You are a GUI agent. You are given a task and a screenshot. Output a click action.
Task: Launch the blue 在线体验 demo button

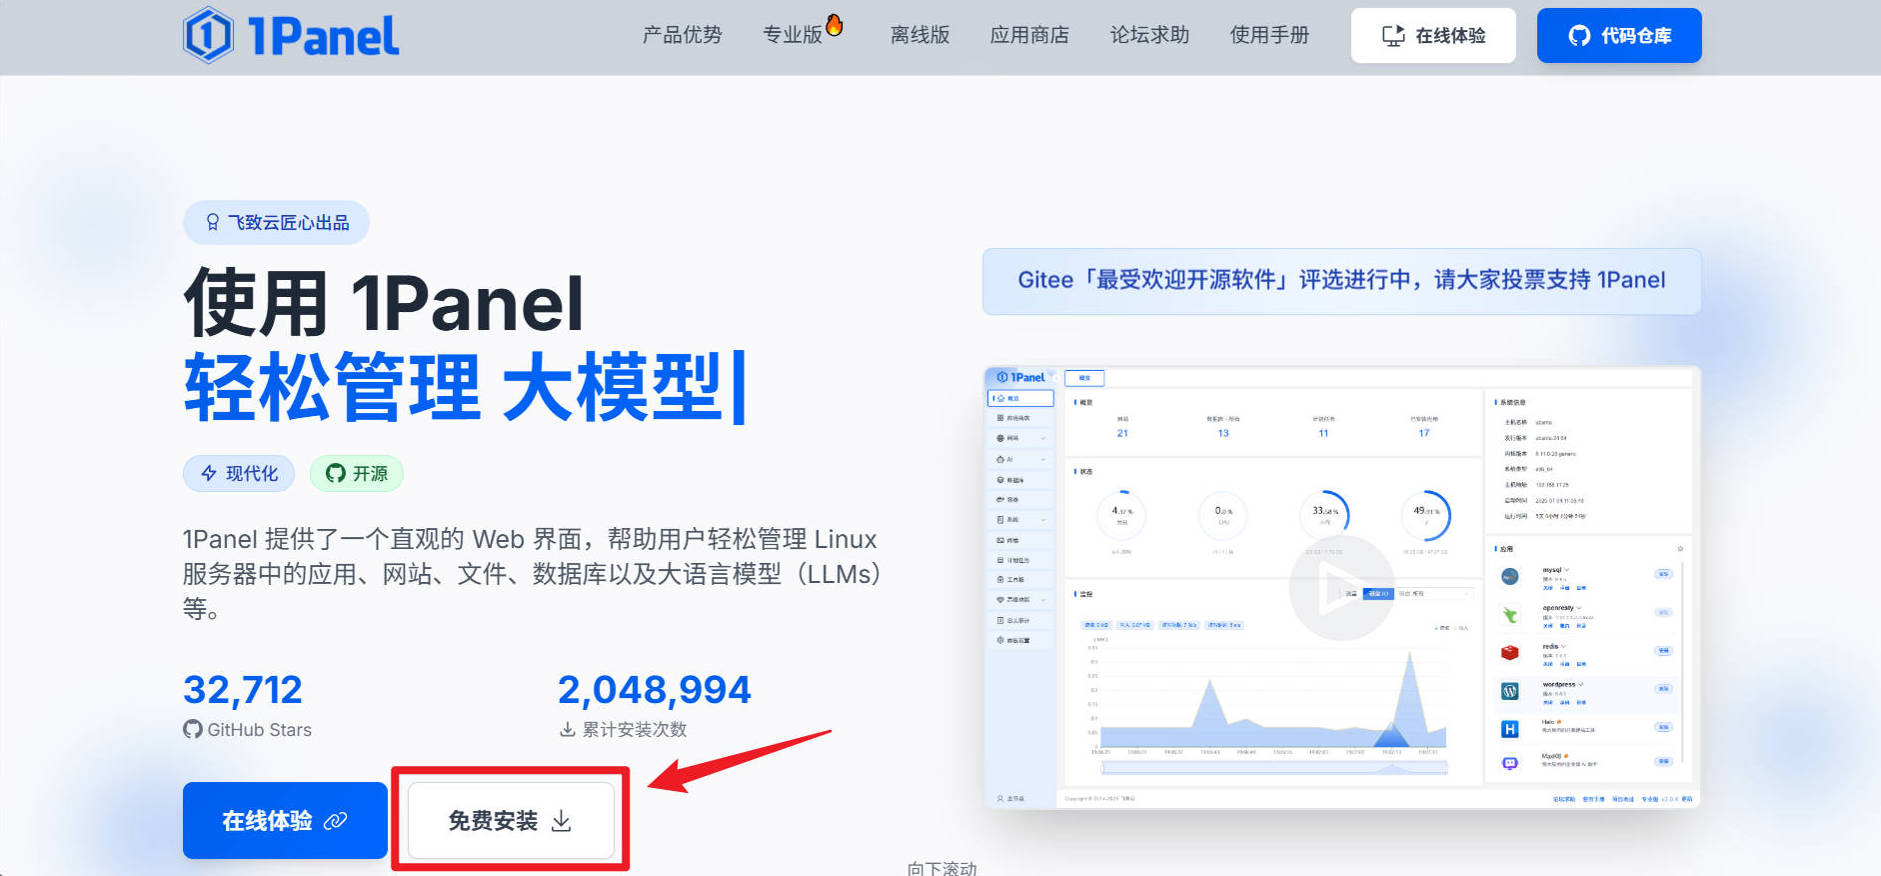pos(285,820)
